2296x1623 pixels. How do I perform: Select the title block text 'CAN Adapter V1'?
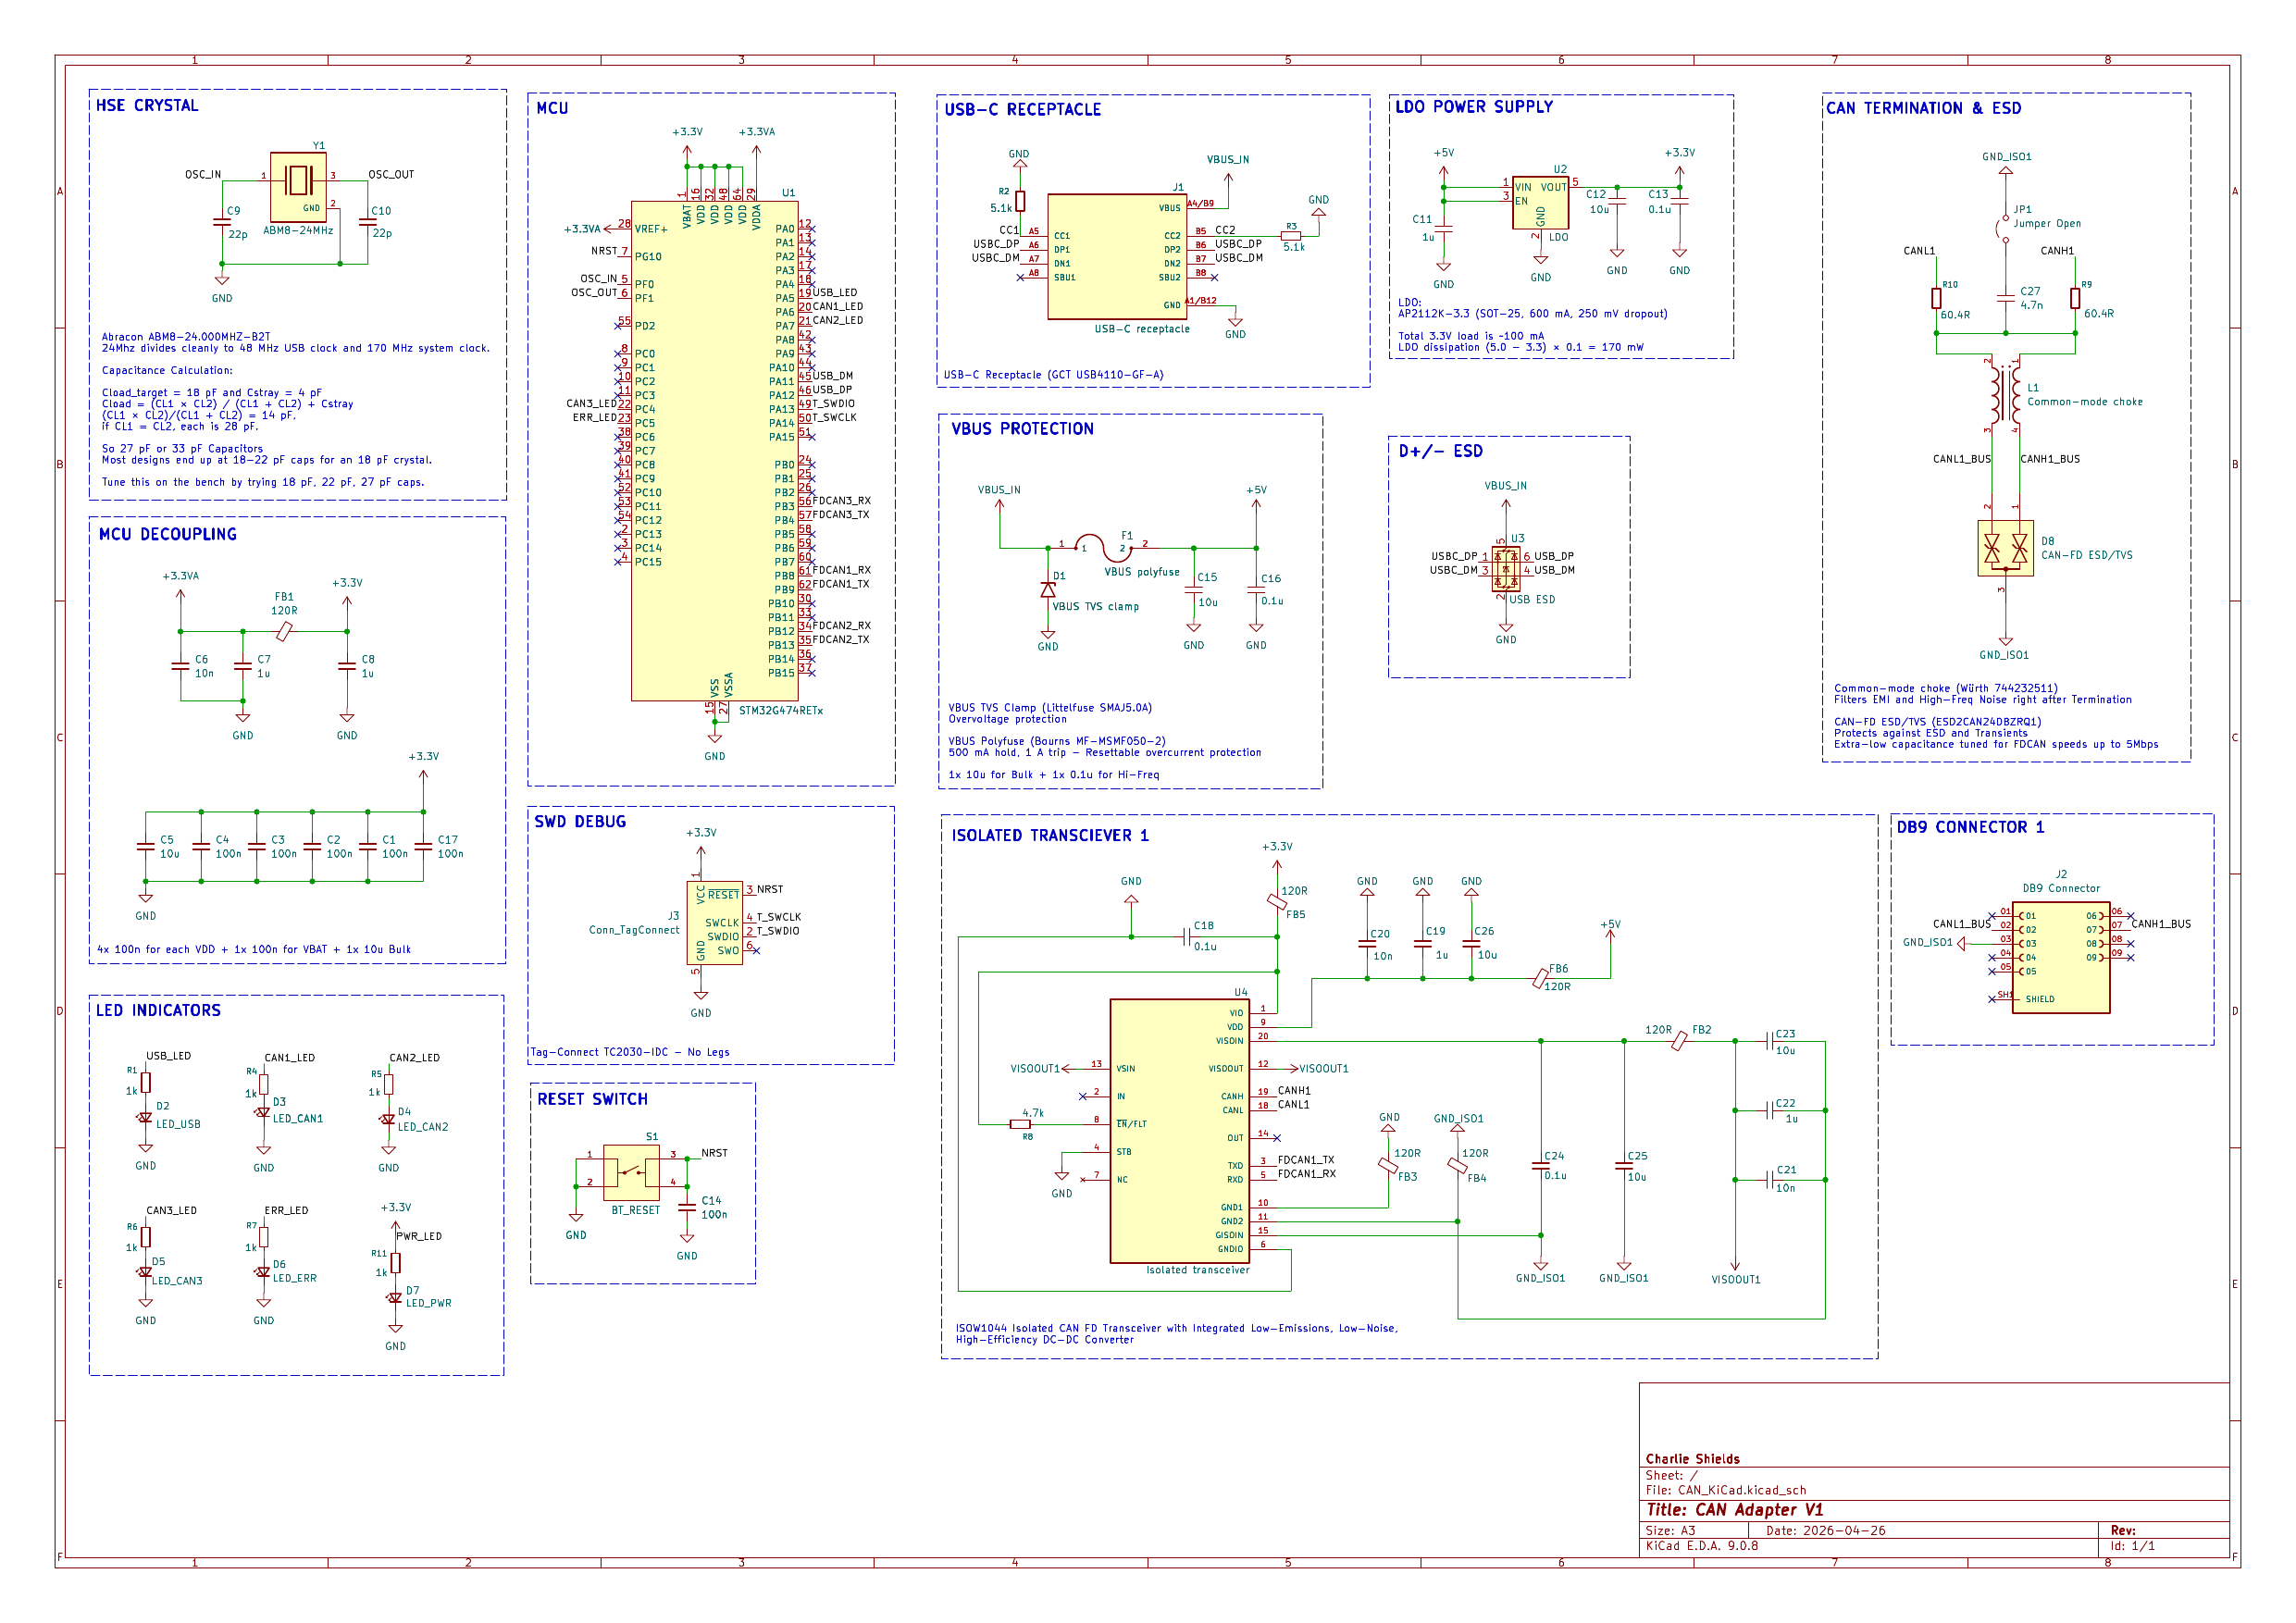1759,1510
